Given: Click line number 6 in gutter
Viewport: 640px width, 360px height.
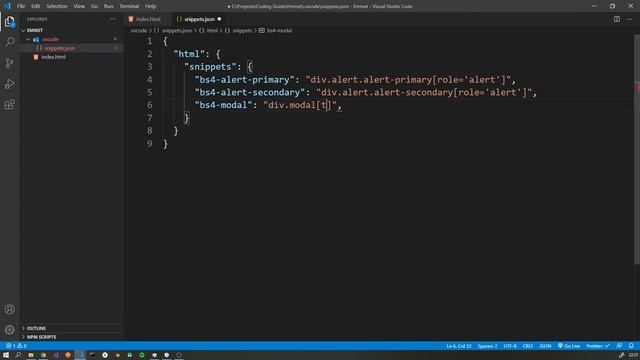Looking at the screenshot, I should pos(149,105).
